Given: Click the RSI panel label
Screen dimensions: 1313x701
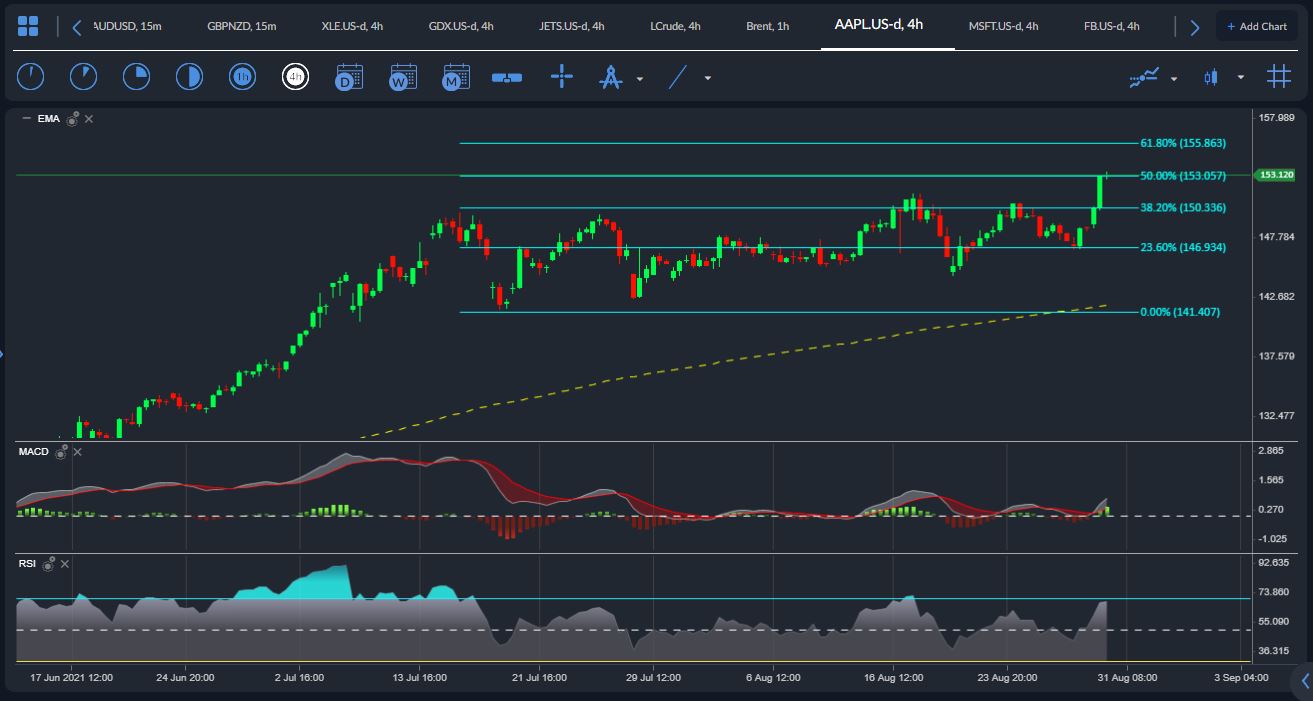Looking at the screenshot, I should click(27, 564).
